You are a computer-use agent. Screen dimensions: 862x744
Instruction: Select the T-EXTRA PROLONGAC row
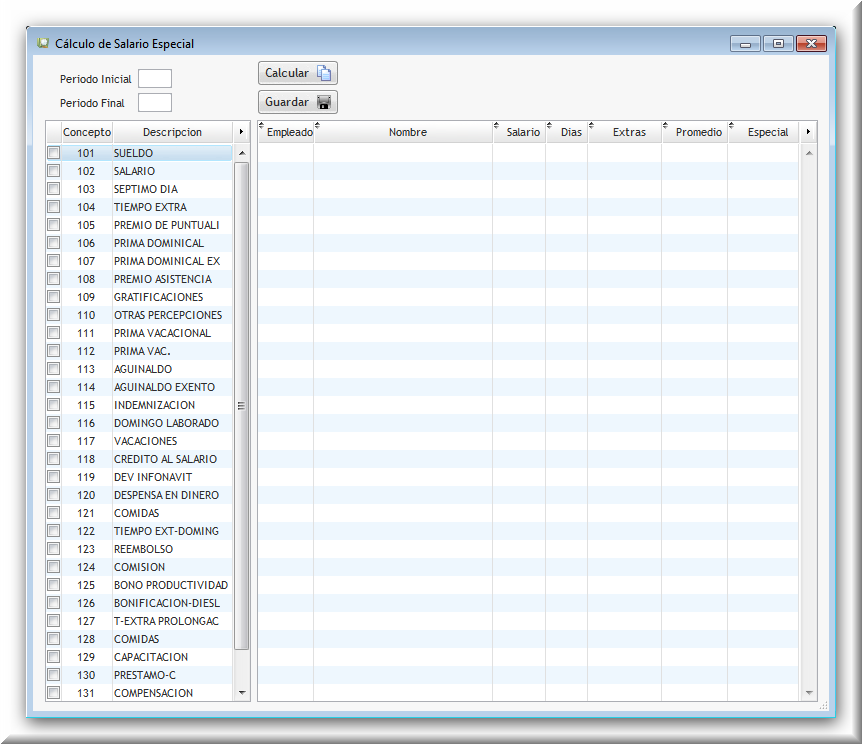pyautogui.click(x=140, y=621)
